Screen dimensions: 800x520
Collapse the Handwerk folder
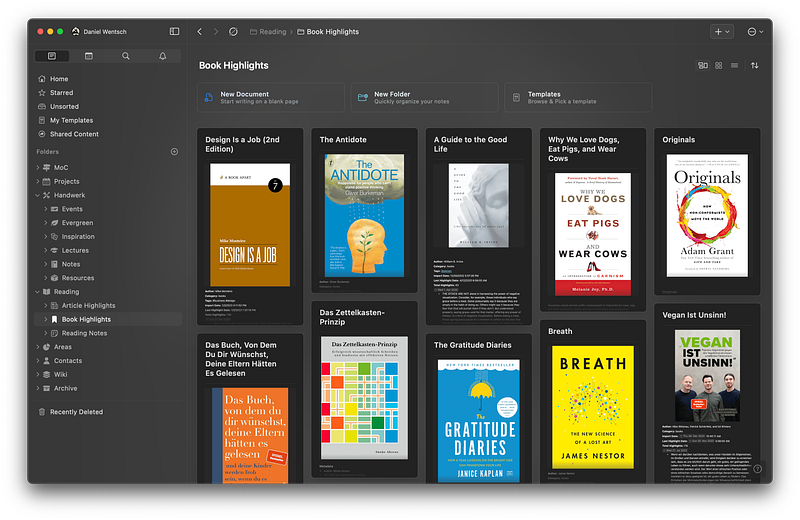[x=38, y=195]
